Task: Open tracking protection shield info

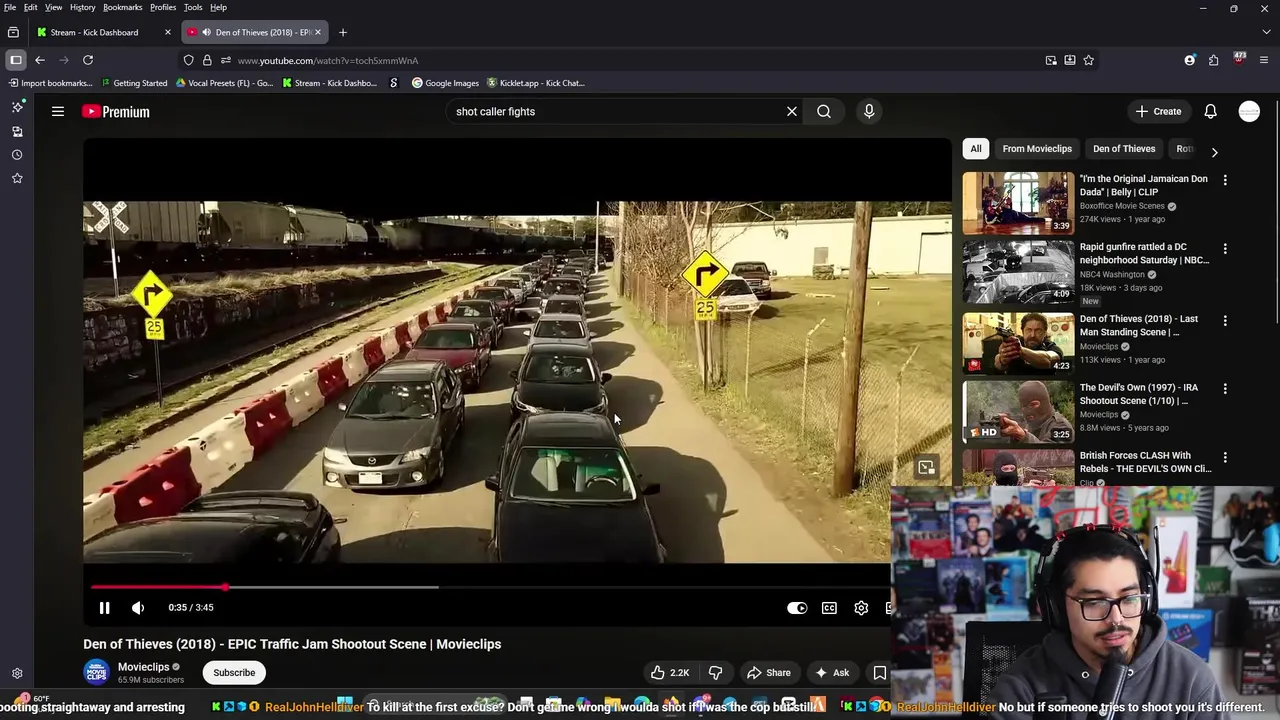Action: point(189,60)
